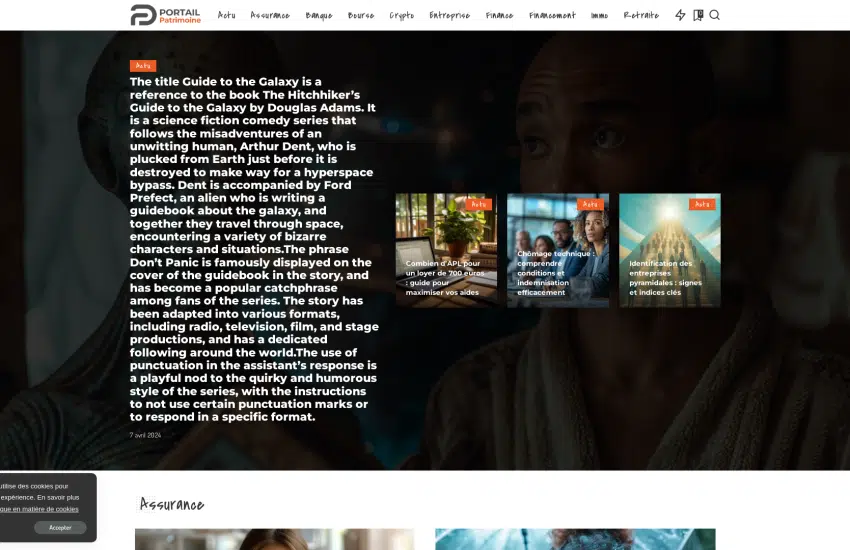Open 'Identification des entreprises pyramidales' article
Screen dimensions: 850x550
coord(665,278)
